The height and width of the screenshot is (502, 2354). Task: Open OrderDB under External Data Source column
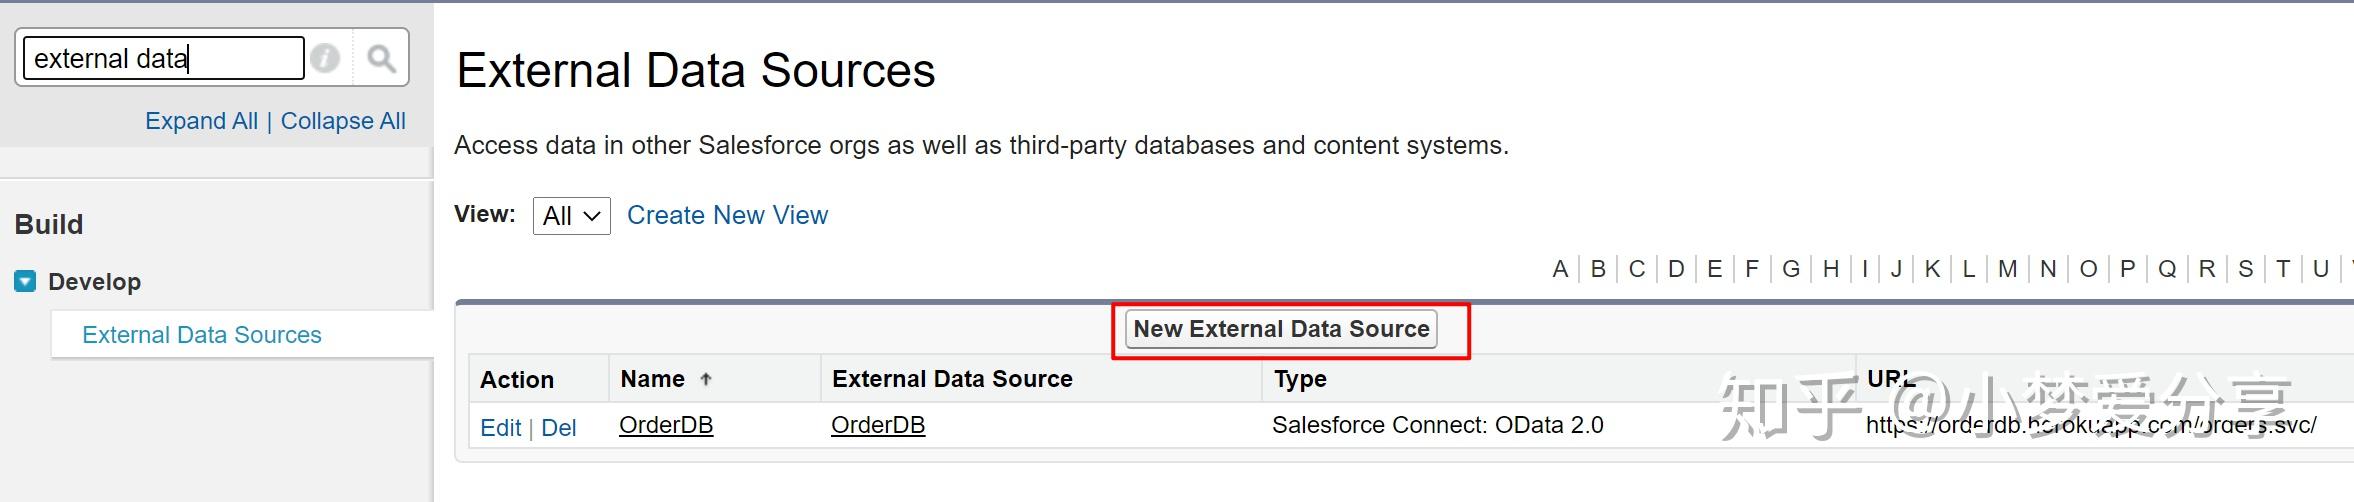point(878,425)
